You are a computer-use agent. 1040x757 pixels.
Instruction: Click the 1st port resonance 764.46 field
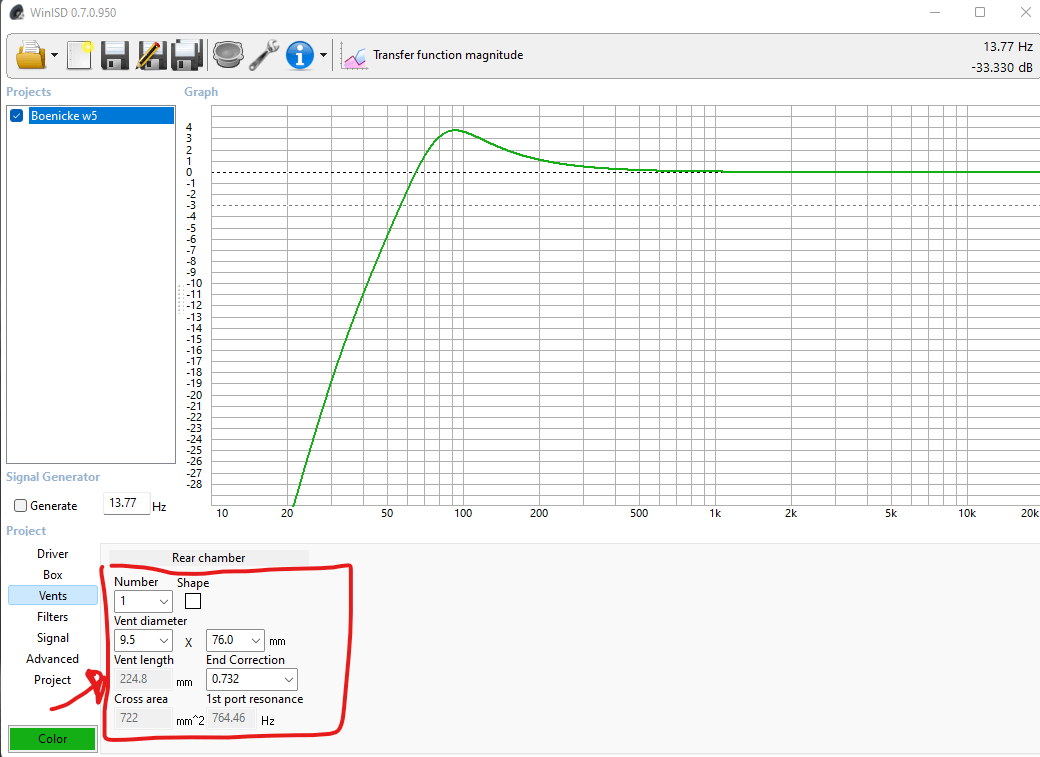[x=231, y=718]
